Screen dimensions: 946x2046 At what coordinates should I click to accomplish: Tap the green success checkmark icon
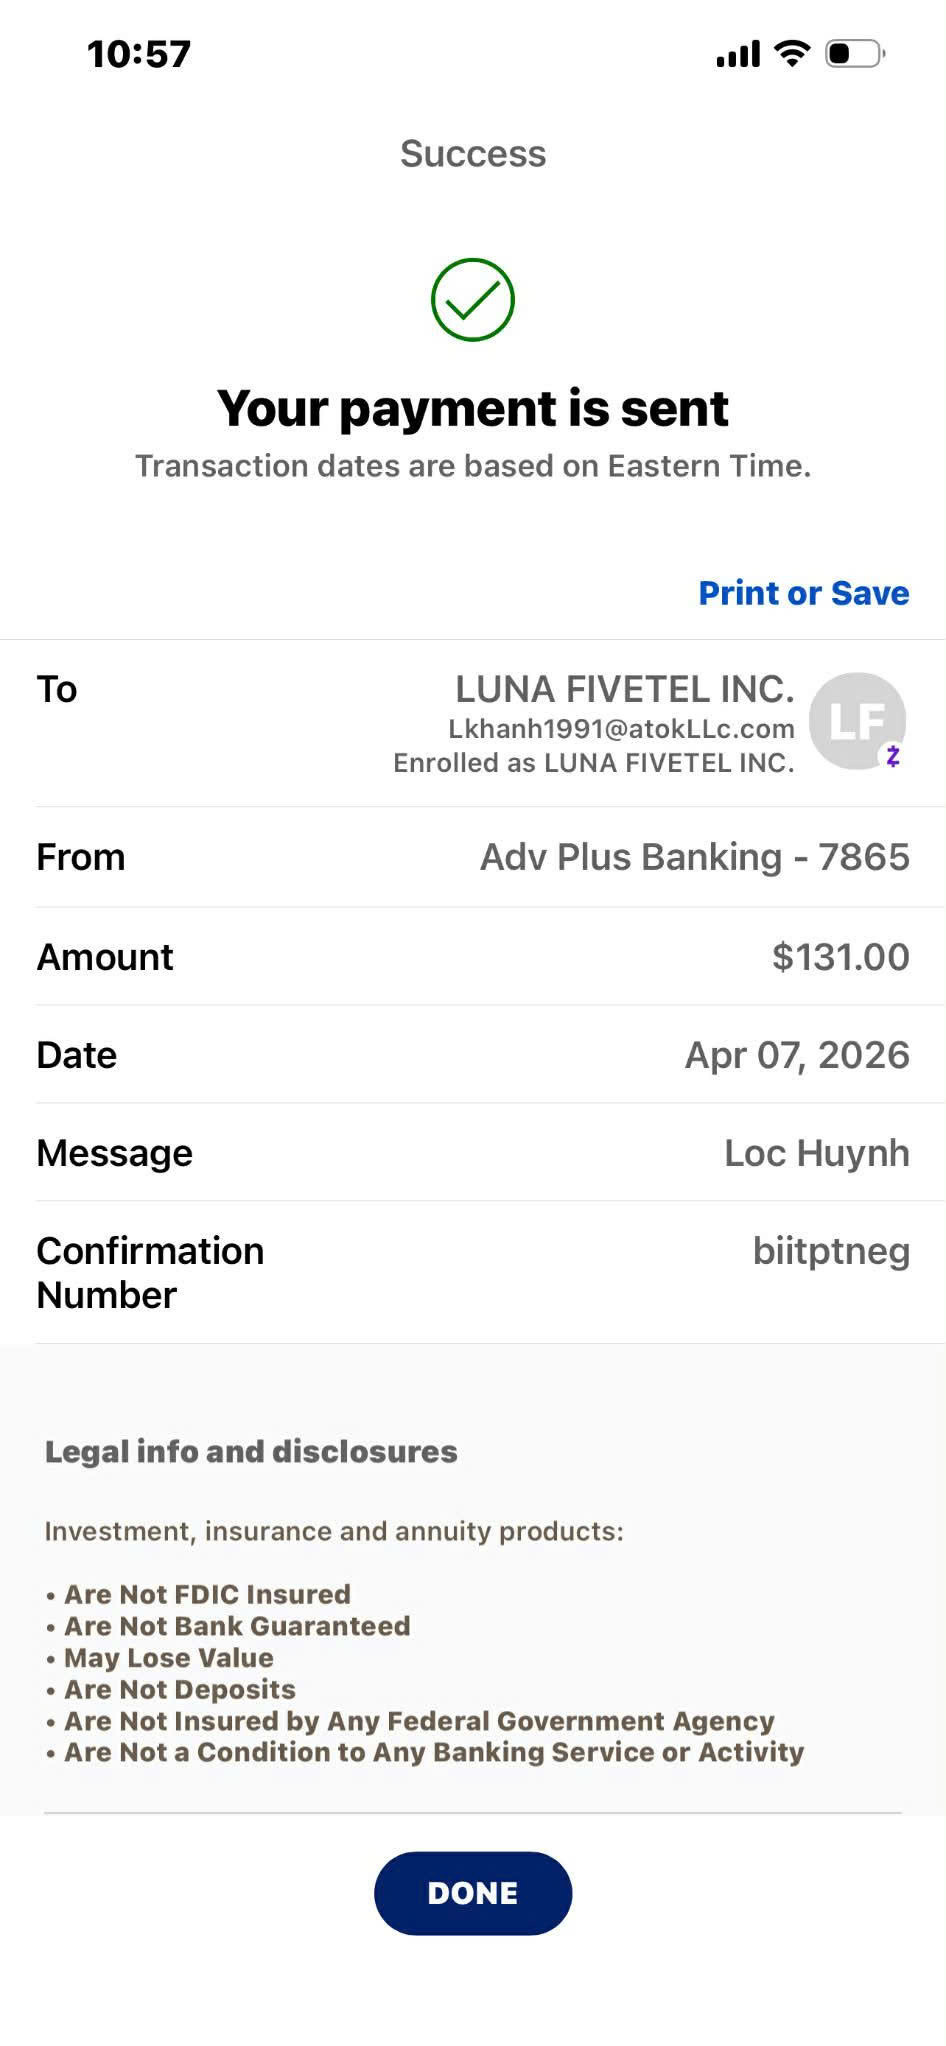pyautogui.click(x=473, y=300)
